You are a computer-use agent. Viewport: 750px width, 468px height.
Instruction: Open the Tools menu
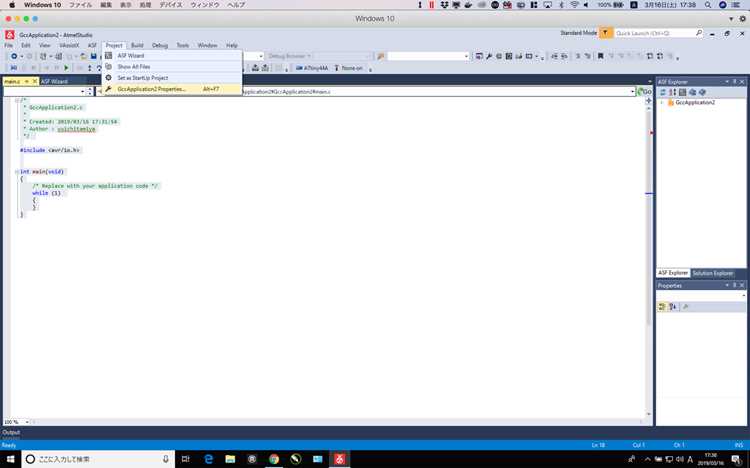pos(183,45)
